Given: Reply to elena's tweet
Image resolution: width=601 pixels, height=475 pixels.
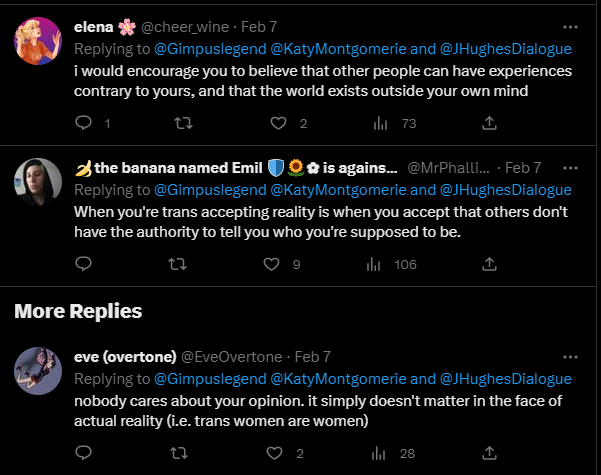Looking at the screenshot, I should (x=84, y=123).
